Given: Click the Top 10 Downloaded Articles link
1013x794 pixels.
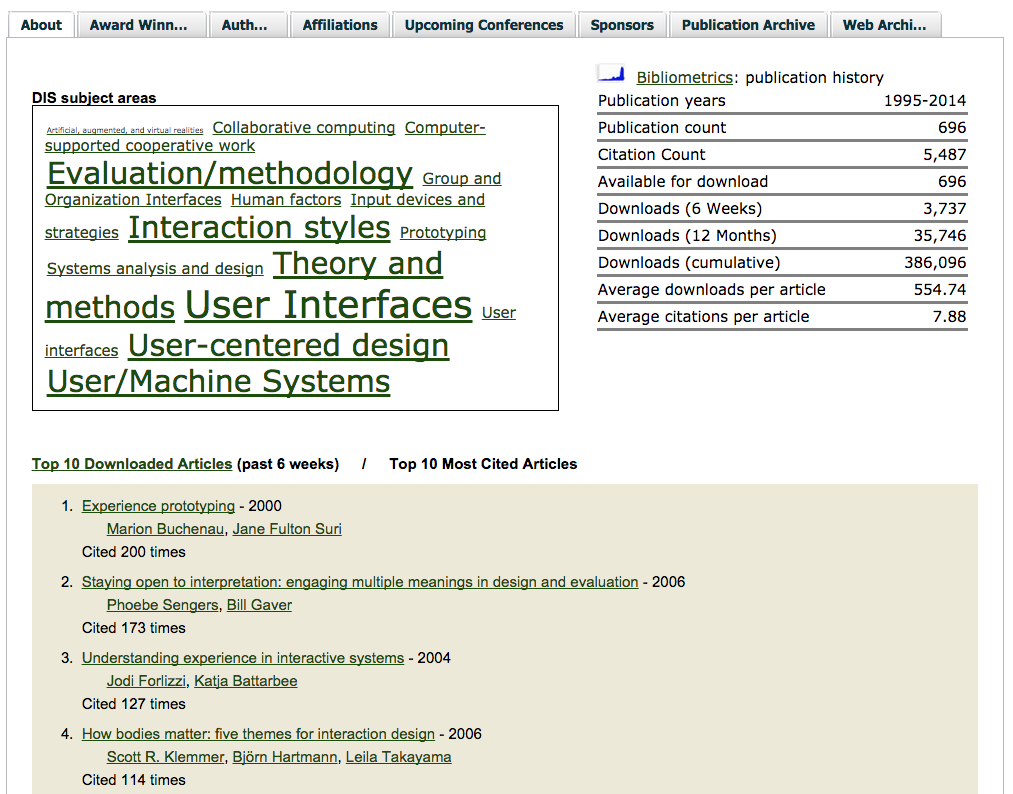Looking at the screenshot, I should (x=131, y=463).
